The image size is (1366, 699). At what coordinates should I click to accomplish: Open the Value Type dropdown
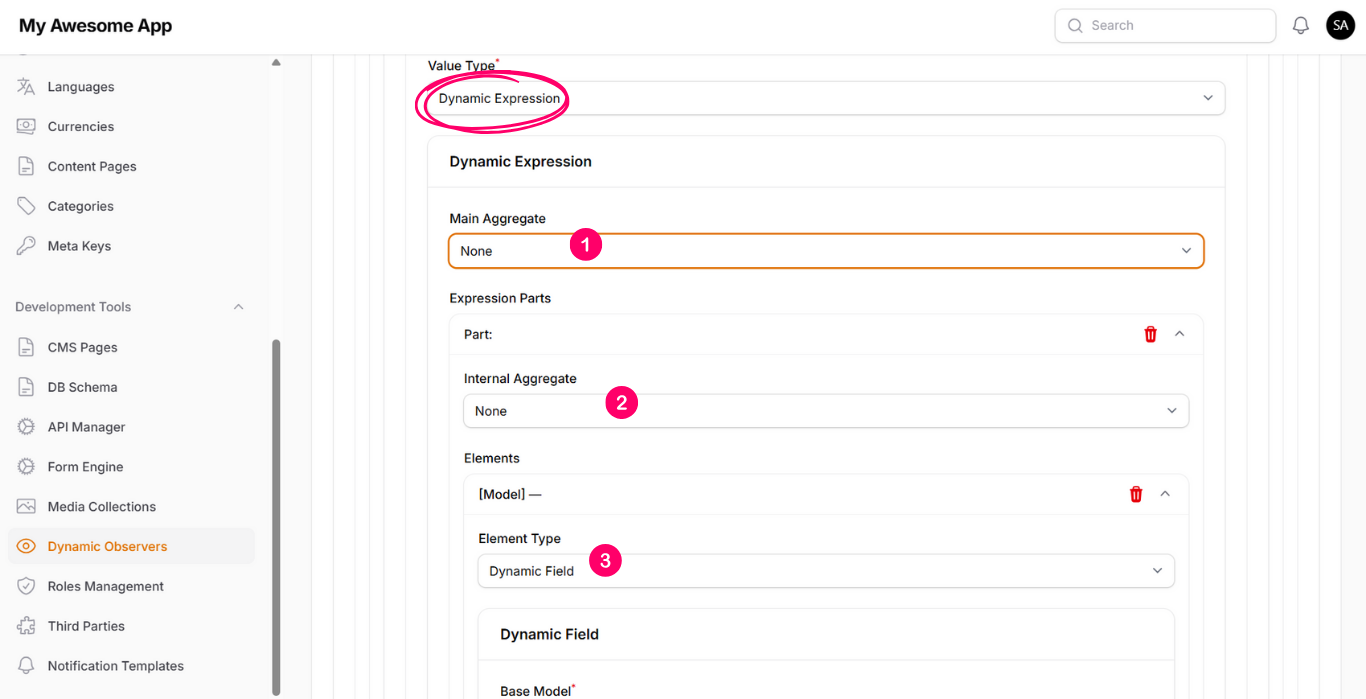pyautogui.click(x=825, y=98)
